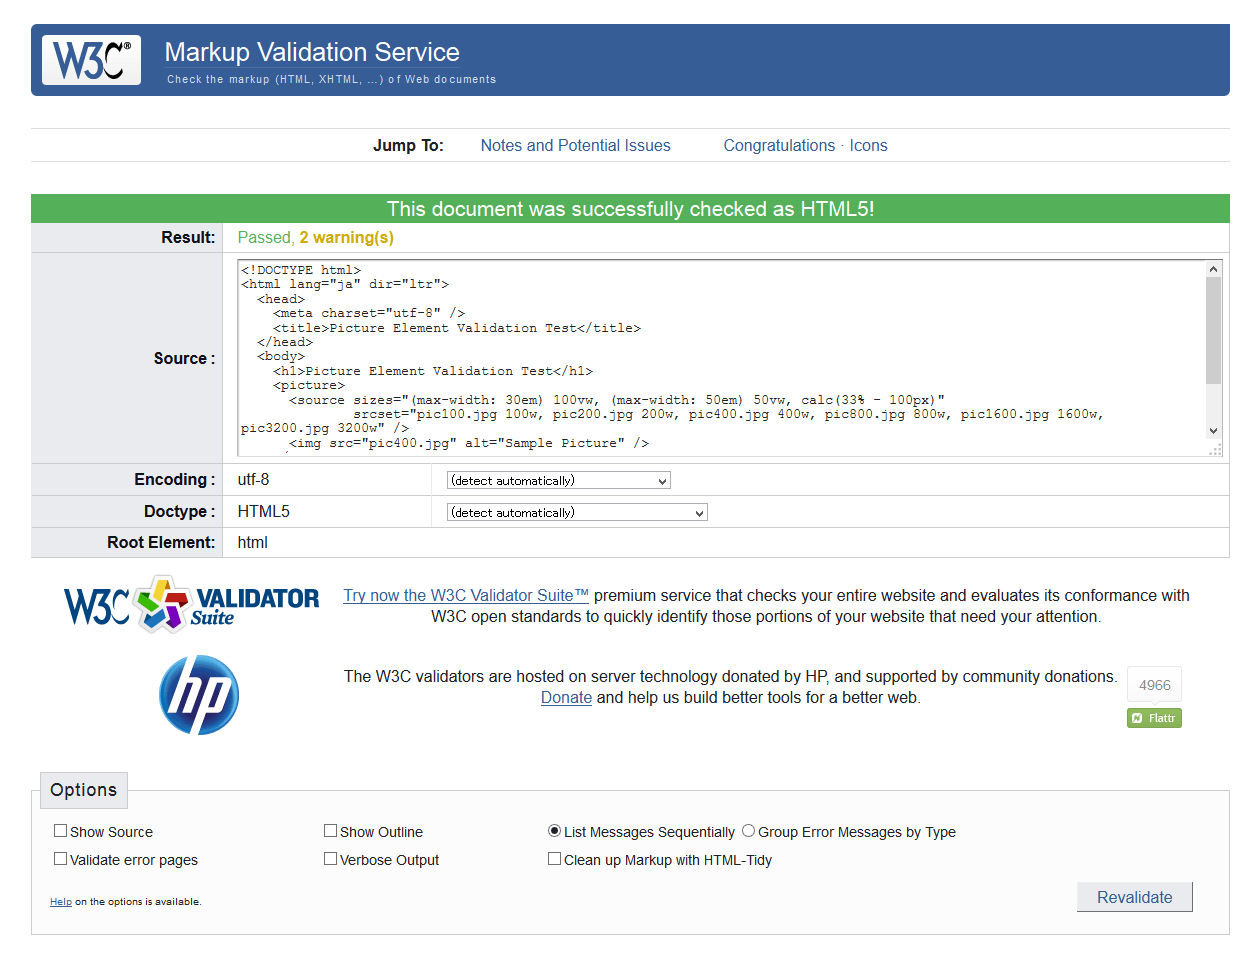This screenshot has height=960, width=1260.
Task: Click the Congratulations link
Action: point(779,145)
